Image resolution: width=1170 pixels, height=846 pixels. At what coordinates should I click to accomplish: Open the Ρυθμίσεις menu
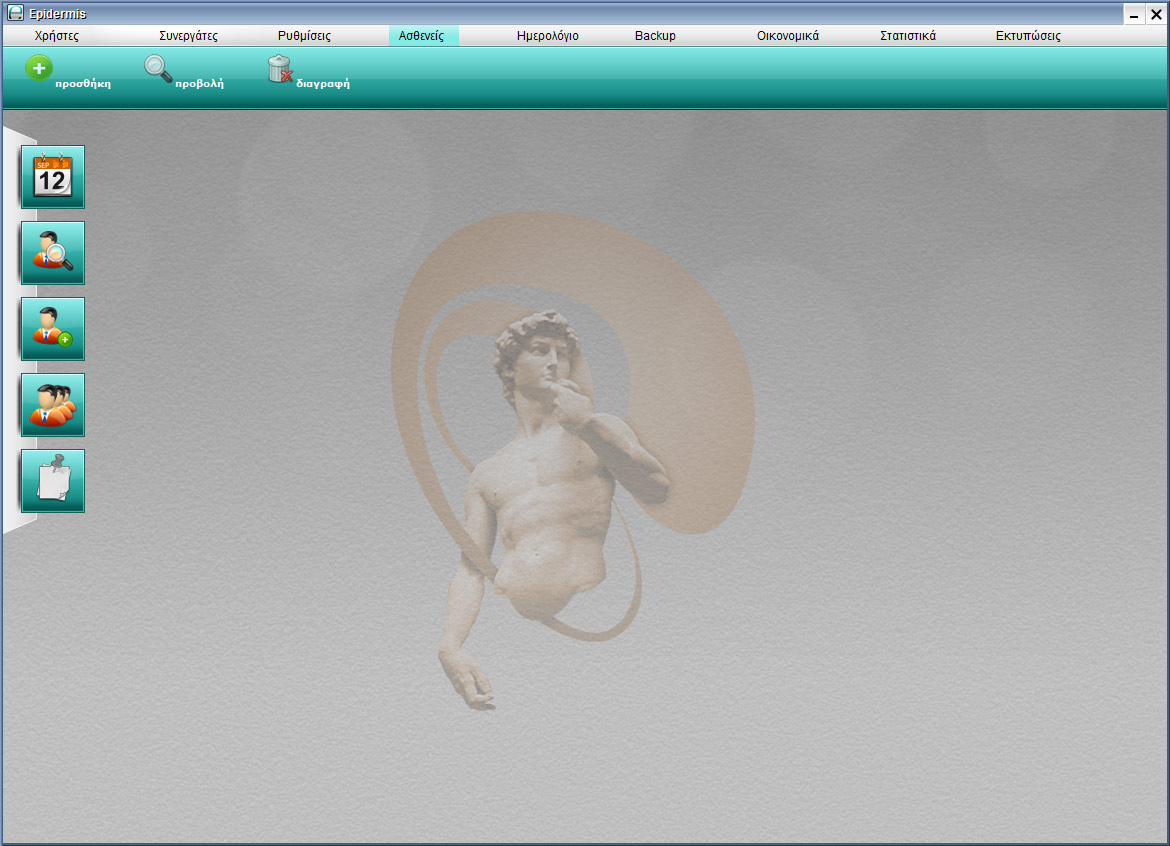304,36
